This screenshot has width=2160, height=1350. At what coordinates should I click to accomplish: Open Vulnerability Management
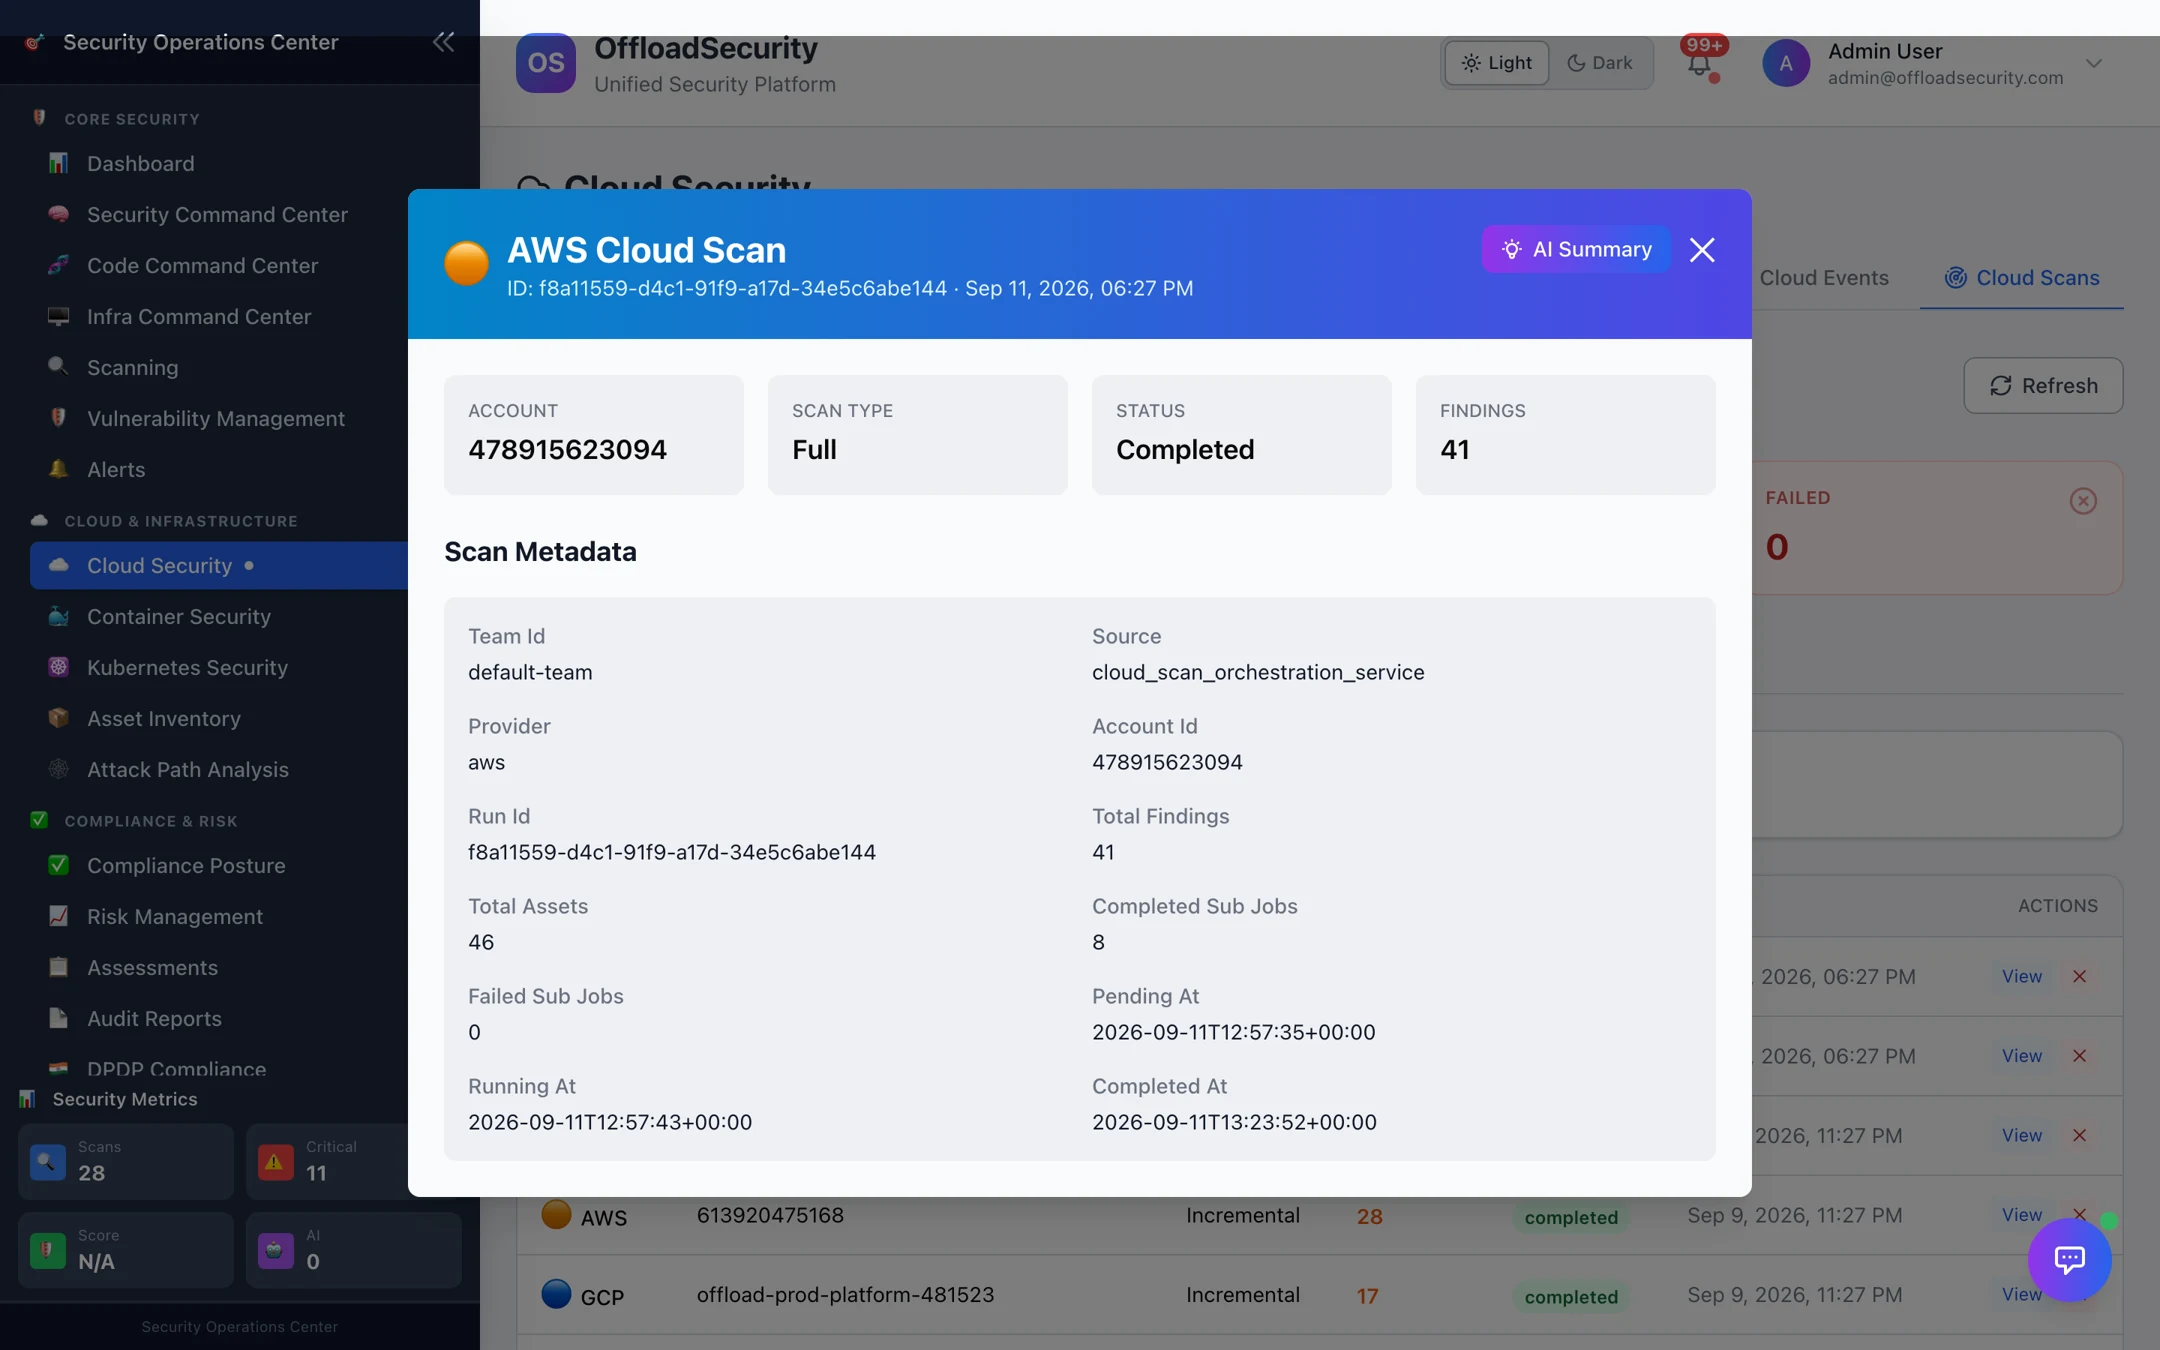[216, 419]
